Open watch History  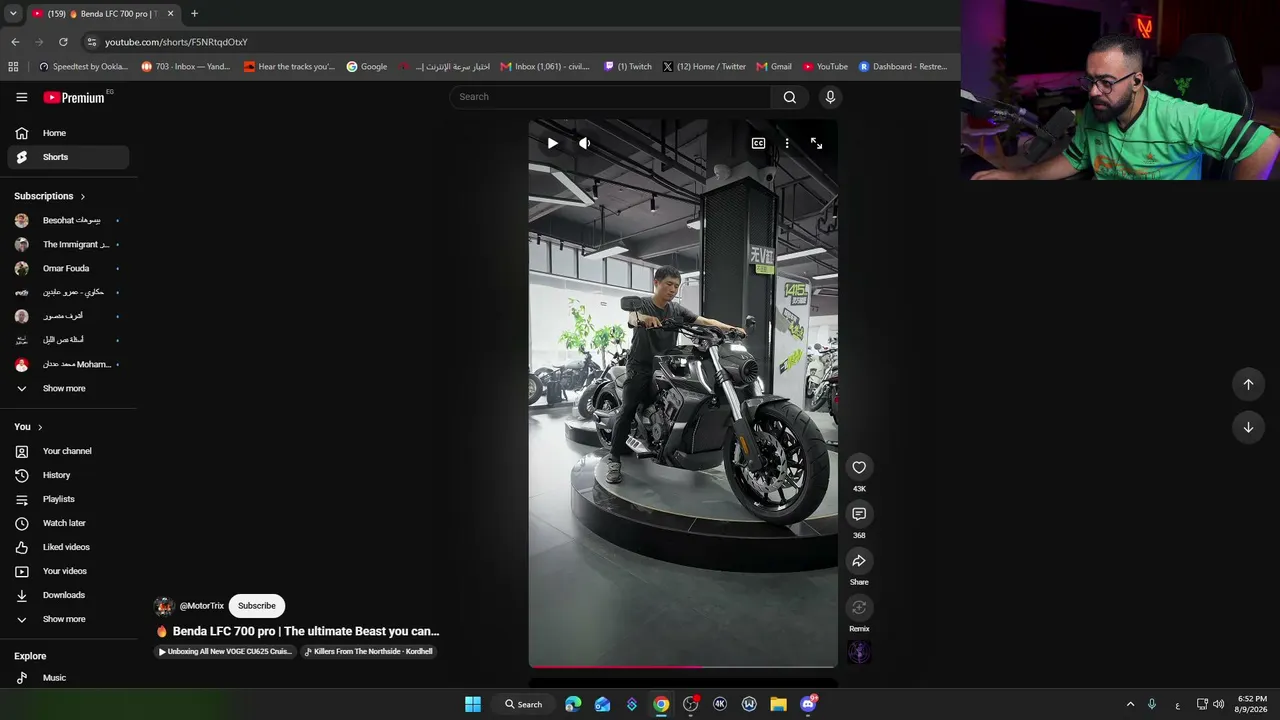[x=68, y=475]
